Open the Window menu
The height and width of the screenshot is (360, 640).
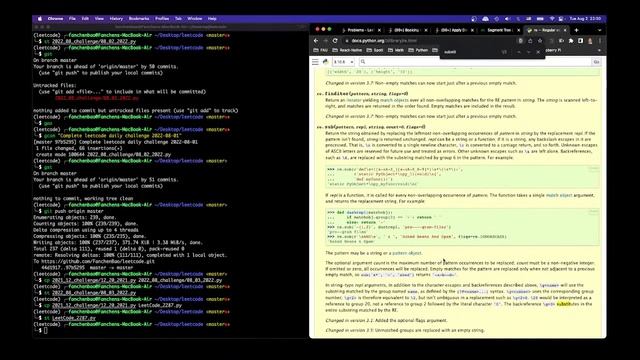point(195,19)
